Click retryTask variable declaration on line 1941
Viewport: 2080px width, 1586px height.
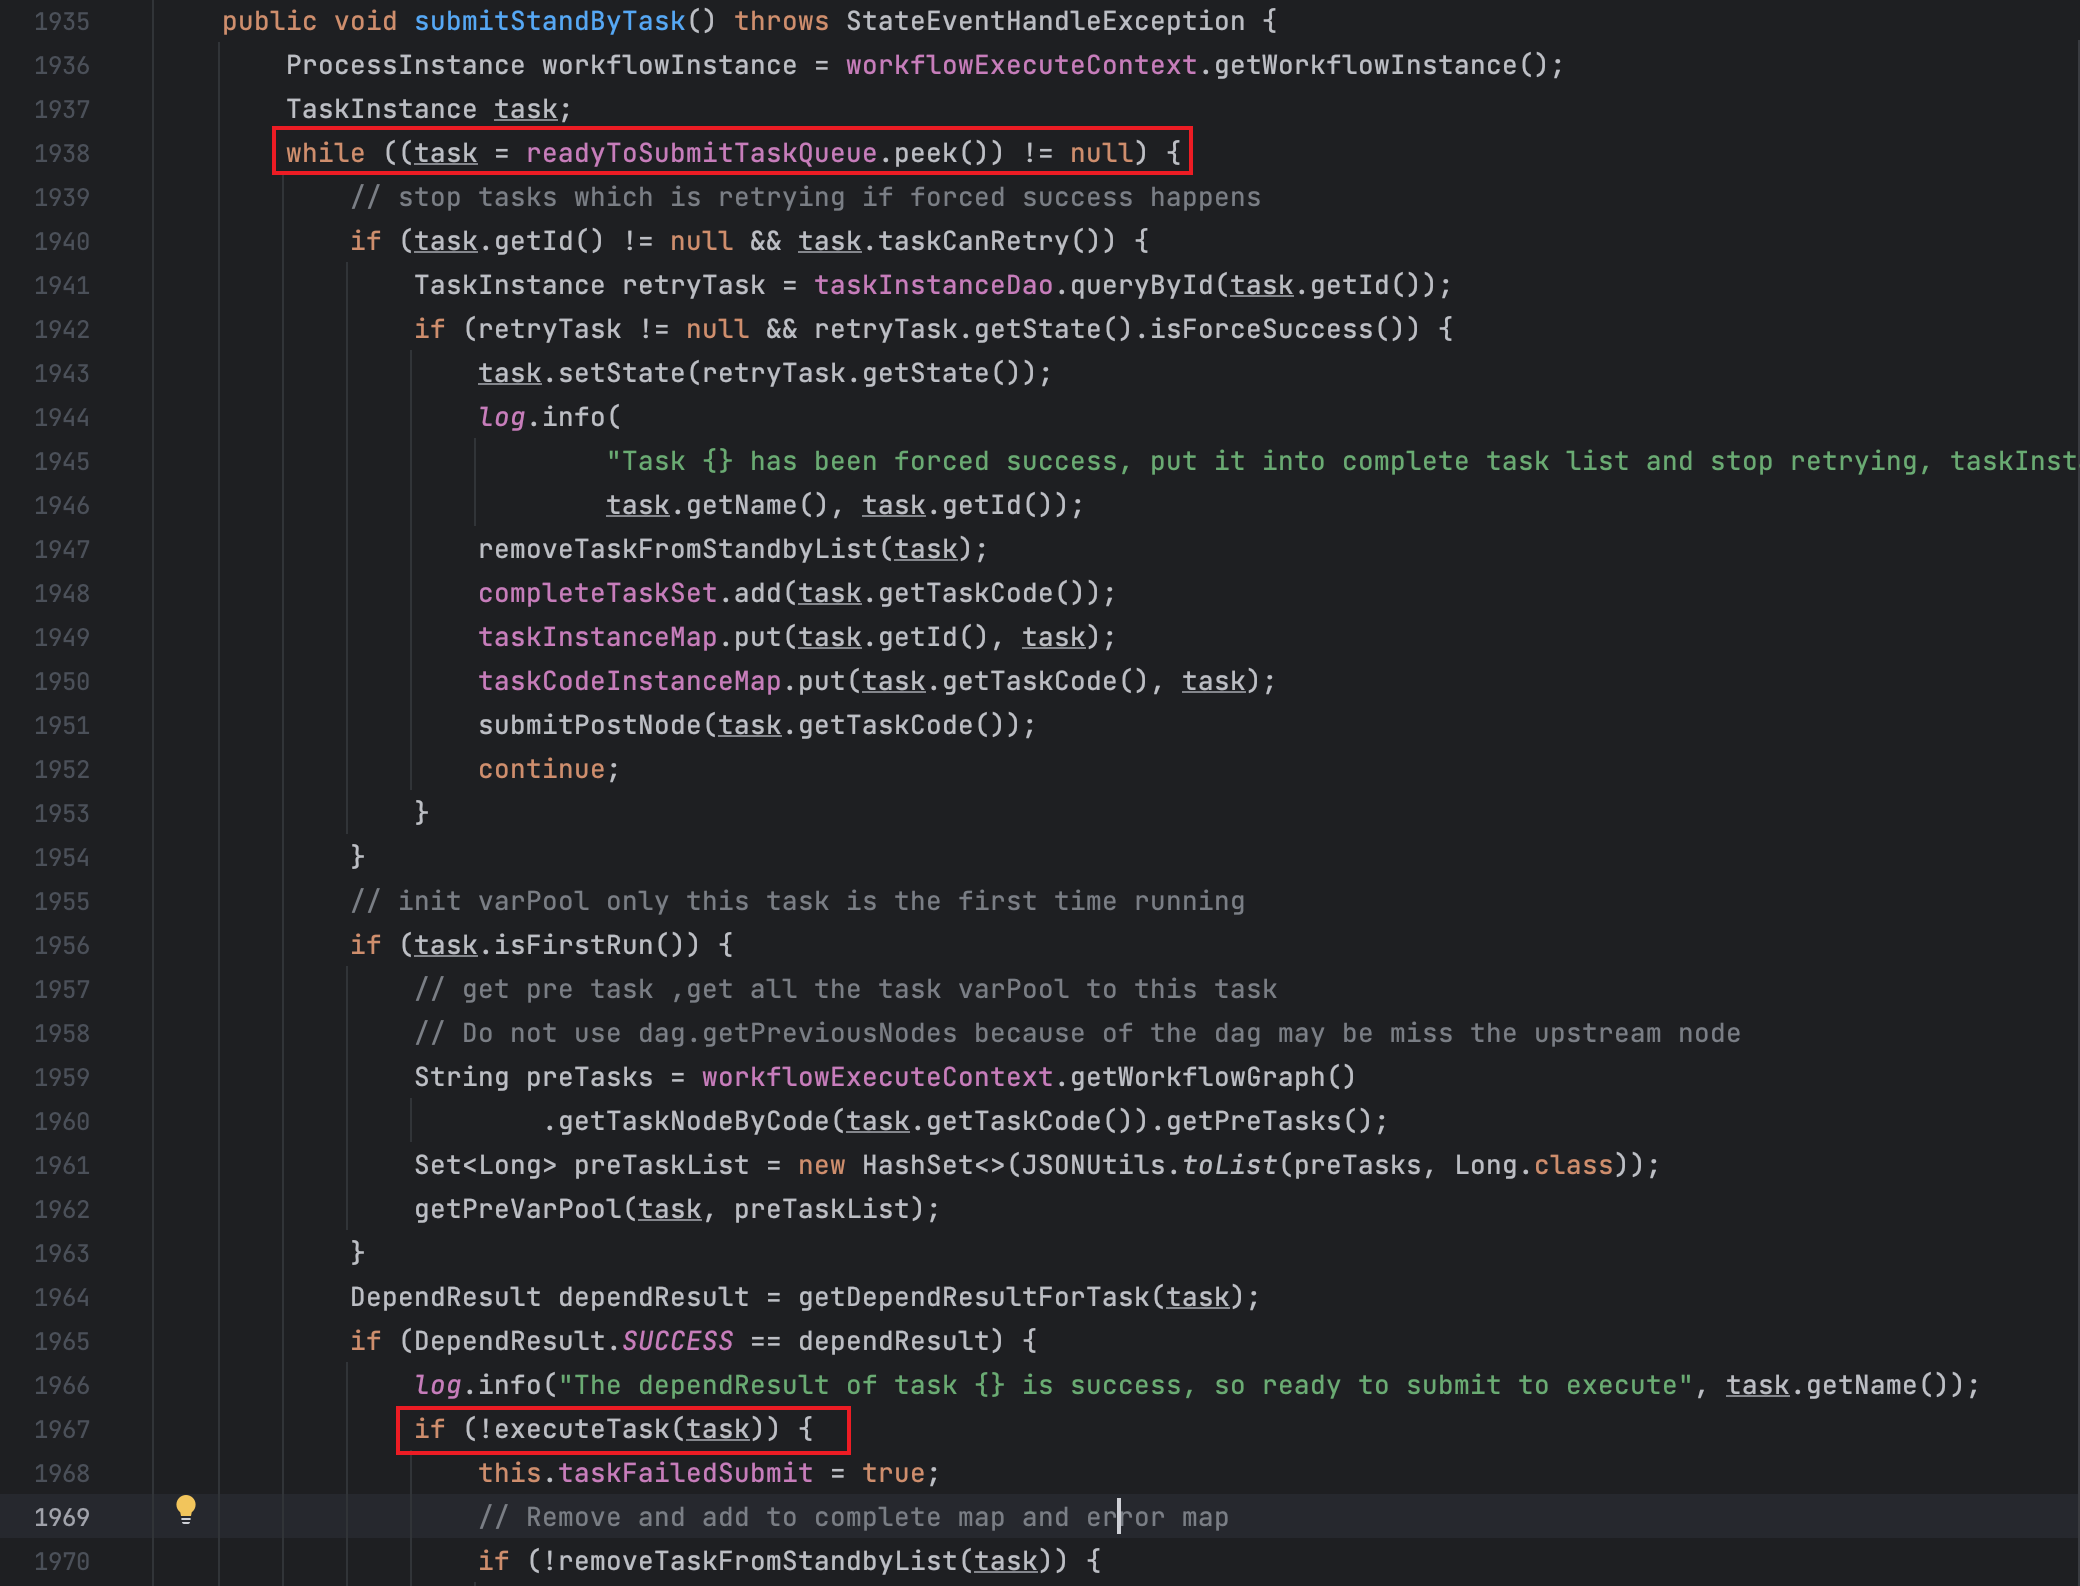coord(693,285)
